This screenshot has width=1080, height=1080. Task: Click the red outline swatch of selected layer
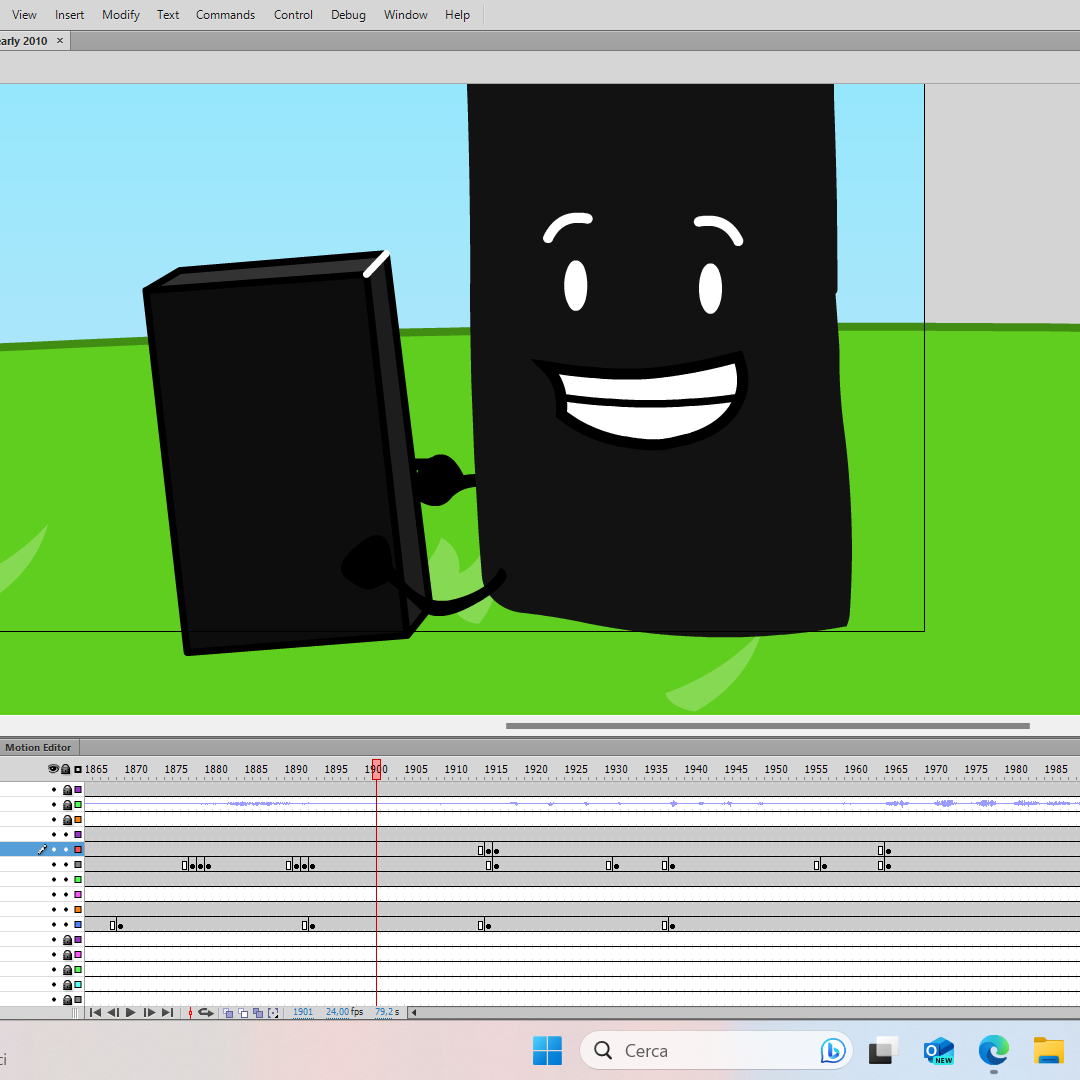point(78,849)
